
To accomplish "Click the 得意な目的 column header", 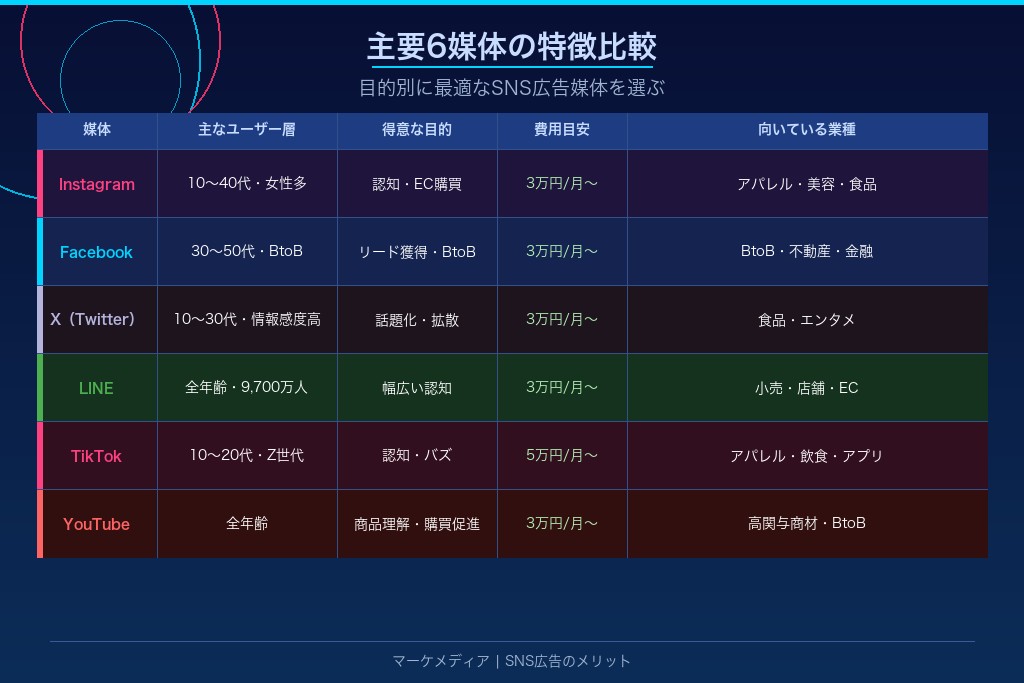I will coord(417,130).
